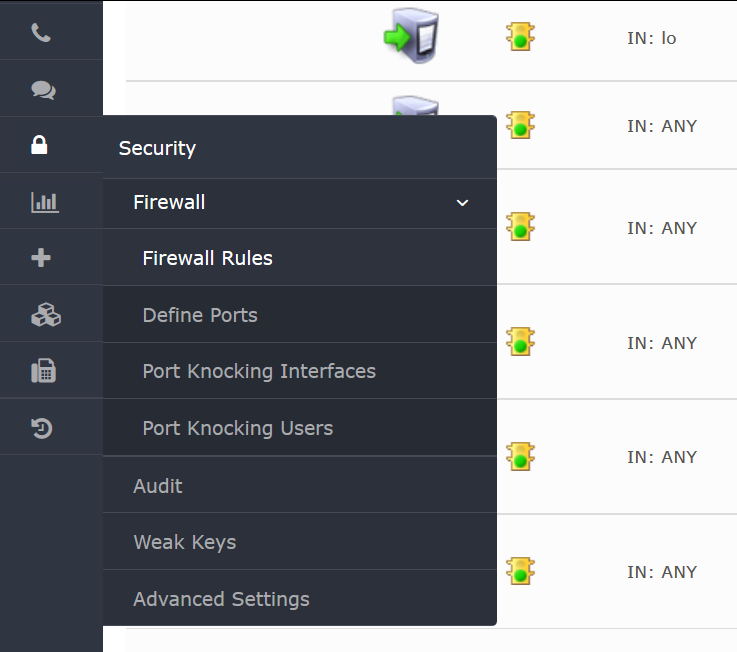Open the cubes addons sidebar icon
The width and height of the screenshot is (737, 652).
tap(46, 314)
